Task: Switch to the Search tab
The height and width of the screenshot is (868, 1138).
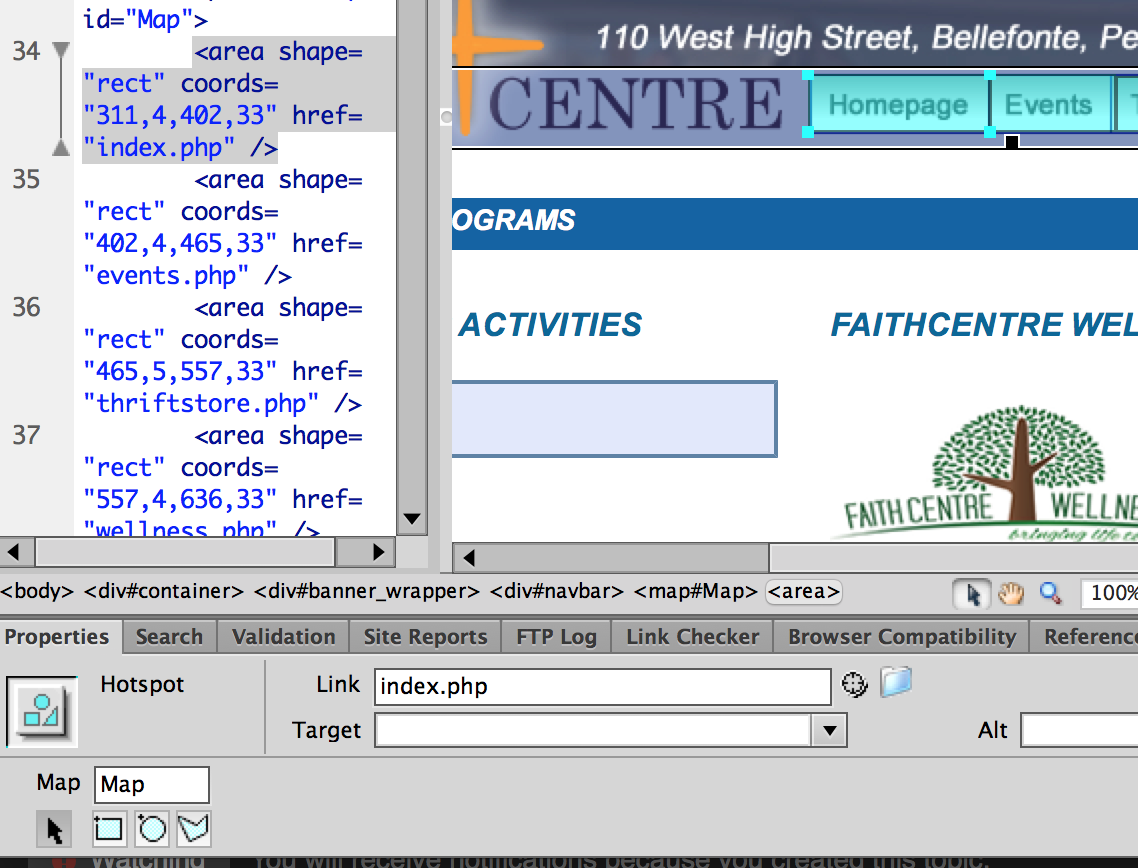Action: tap(169, 636)
